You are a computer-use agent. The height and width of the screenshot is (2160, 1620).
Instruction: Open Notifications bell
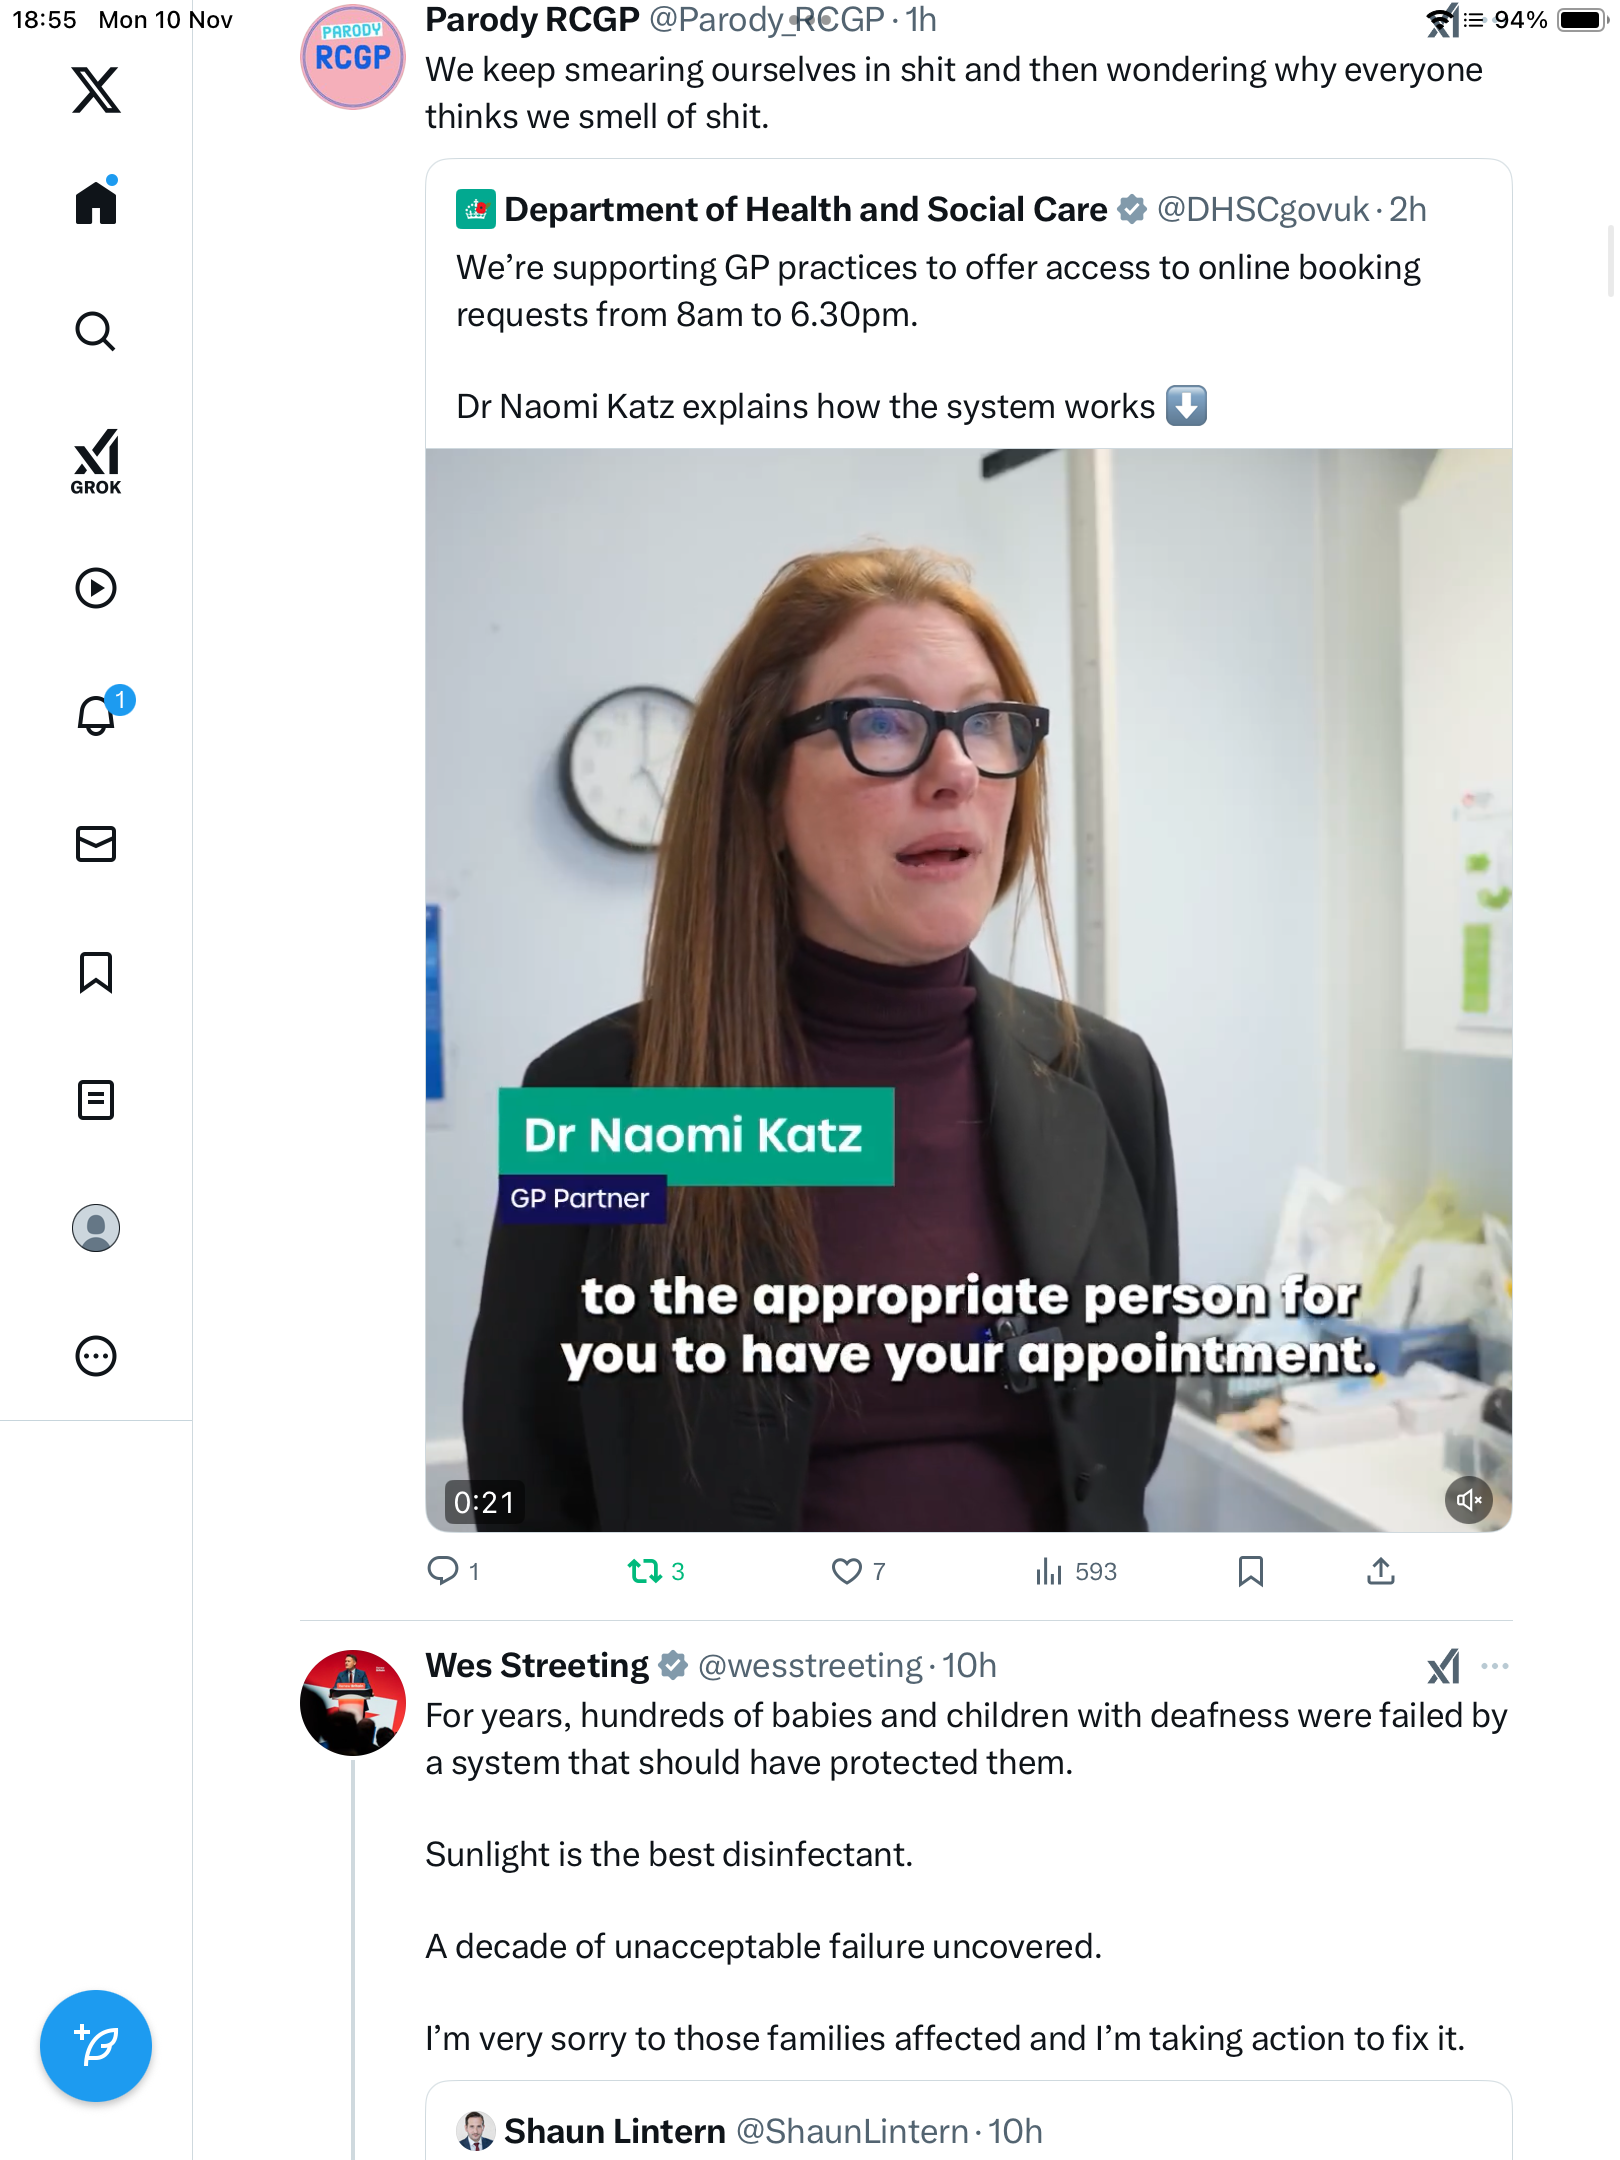click(96, 715)
